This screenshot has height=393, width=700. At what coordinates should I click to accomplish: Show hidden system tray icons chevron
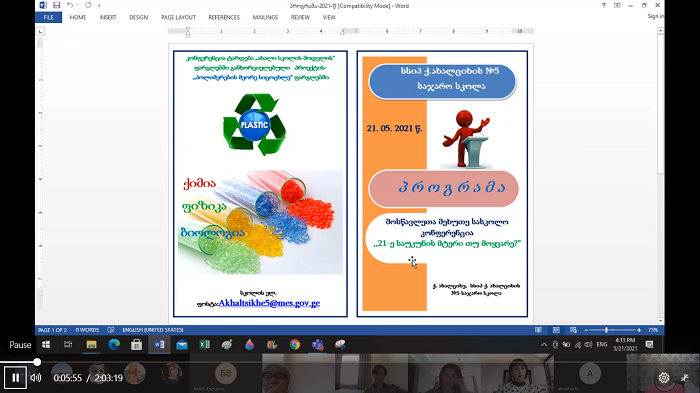544,344
